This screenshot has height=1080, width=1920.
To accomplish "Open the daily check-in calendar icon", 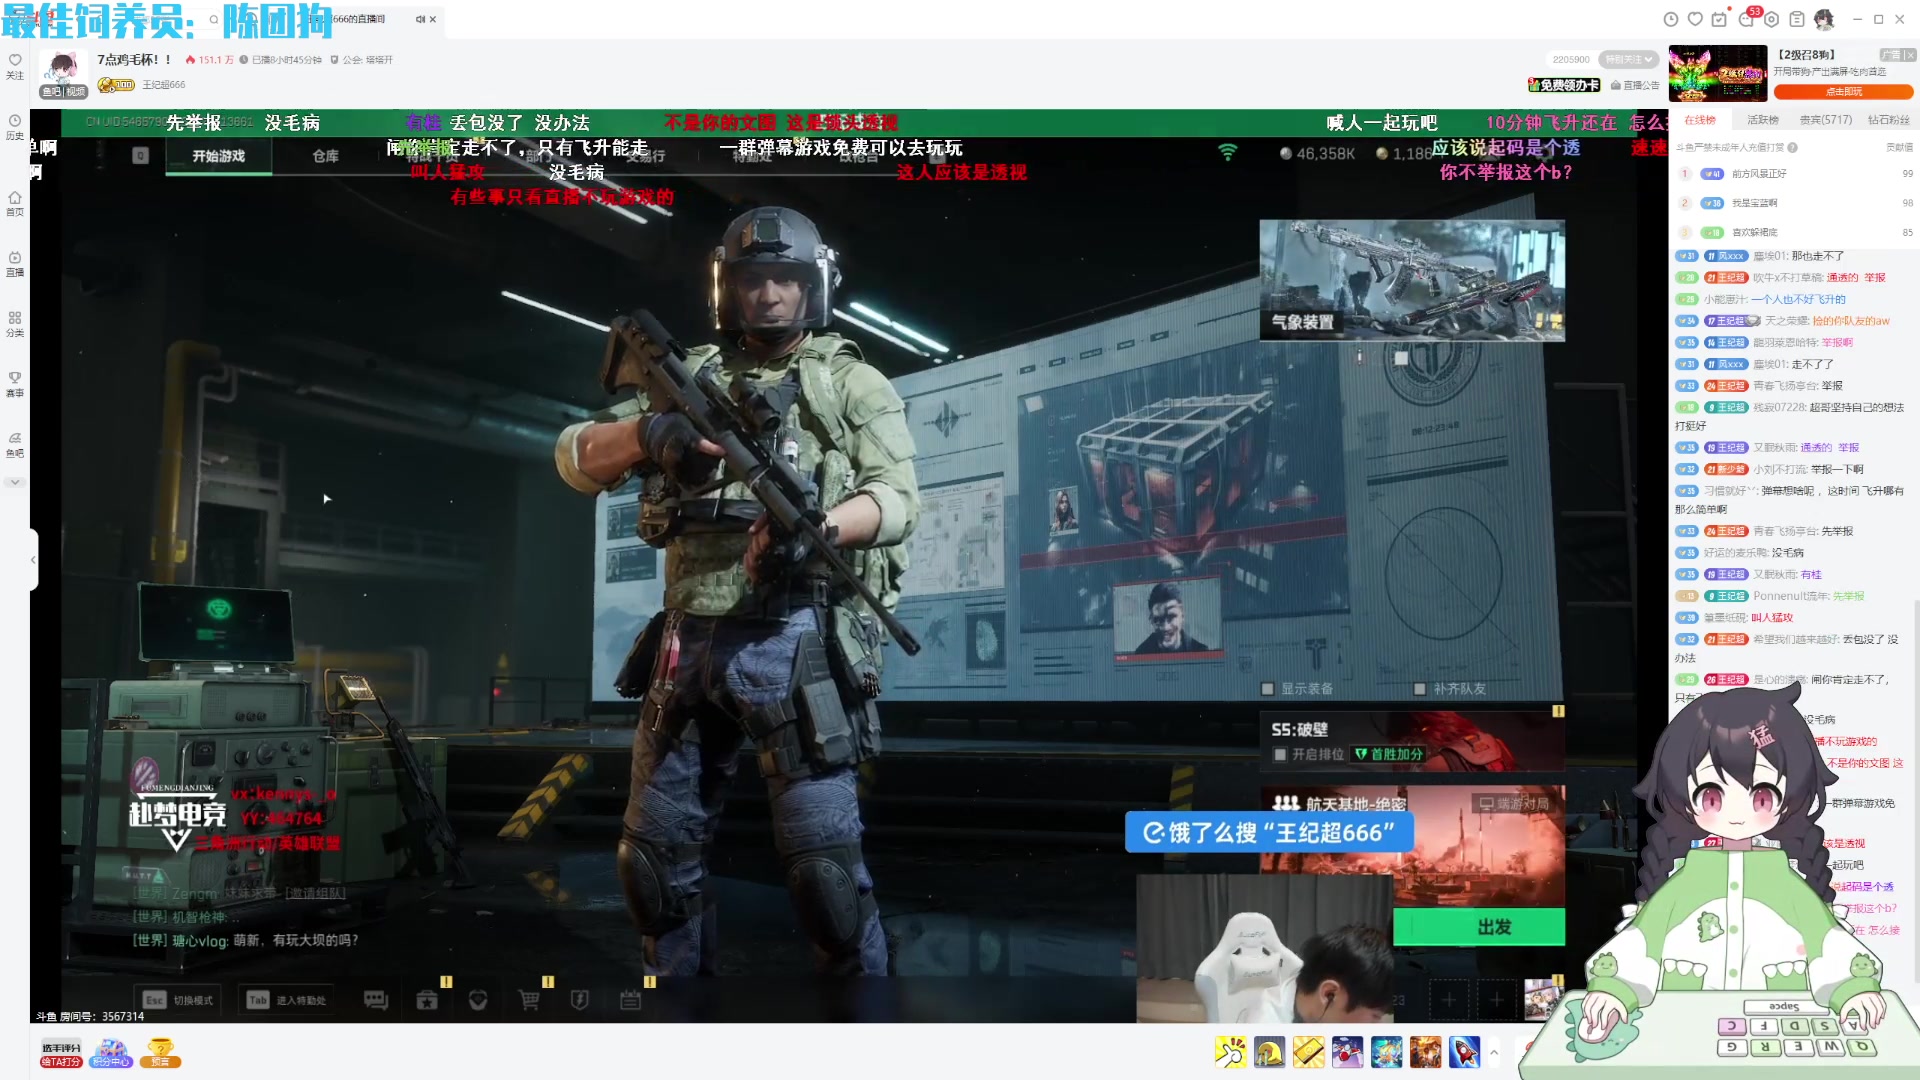I will coord(1719,19).
